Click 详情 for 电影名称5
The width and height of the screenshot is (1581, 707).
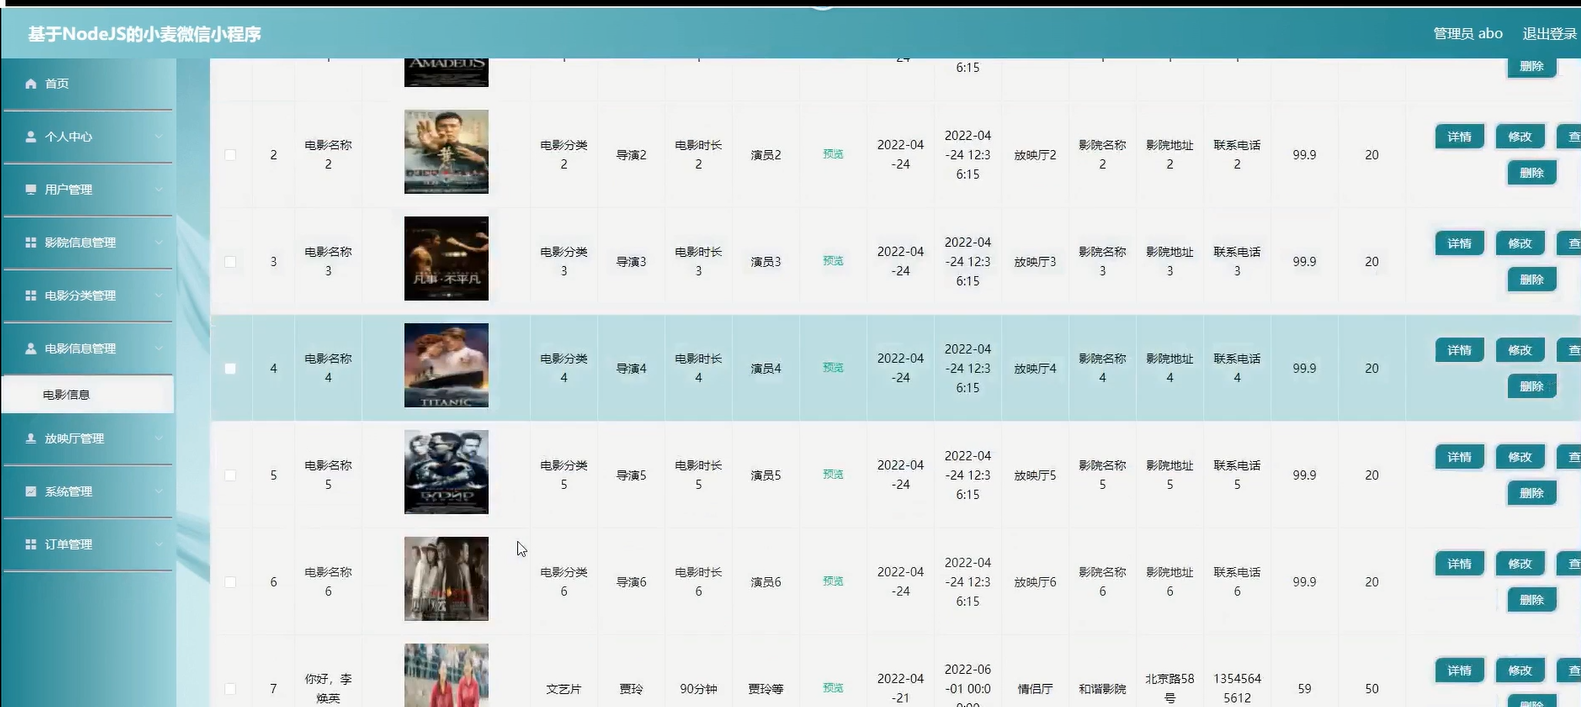click(x=1459, y=458)
